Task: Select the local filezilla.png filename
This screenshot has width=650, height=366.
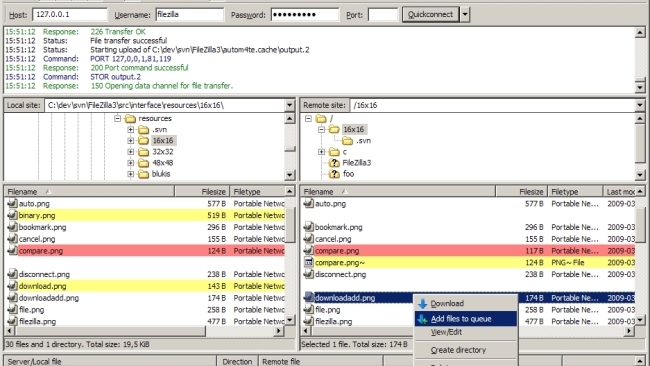Action: pos(37,321)
